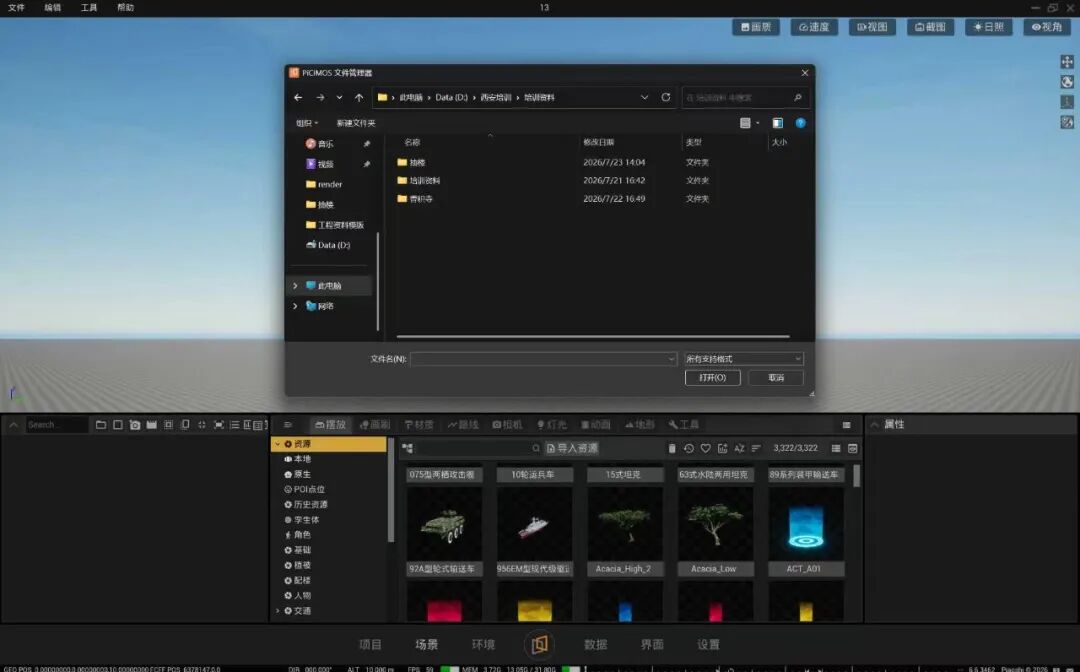The image size is (1080, 672).
Task: Click the heart favorites icon in asset toolbar
Action: [x=705, y=448]
